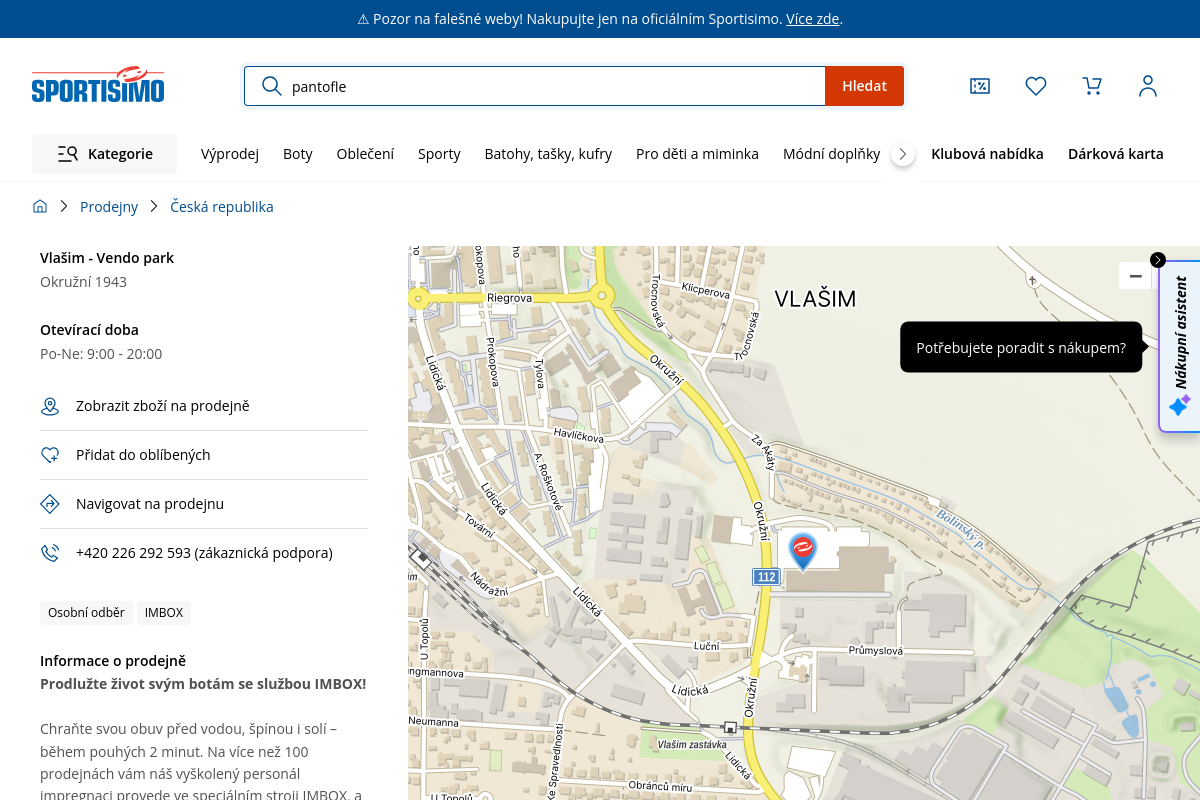1200x800 pixels.
Task: Click the IMBOX tag
Action: click(x=164, y=613)
